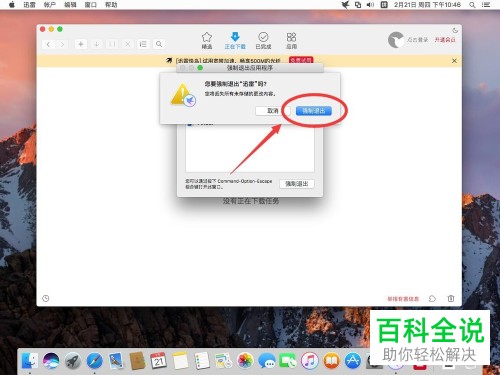Open the 帐户 menu
The image size is (500, 375).
click(x=50, y=5)
